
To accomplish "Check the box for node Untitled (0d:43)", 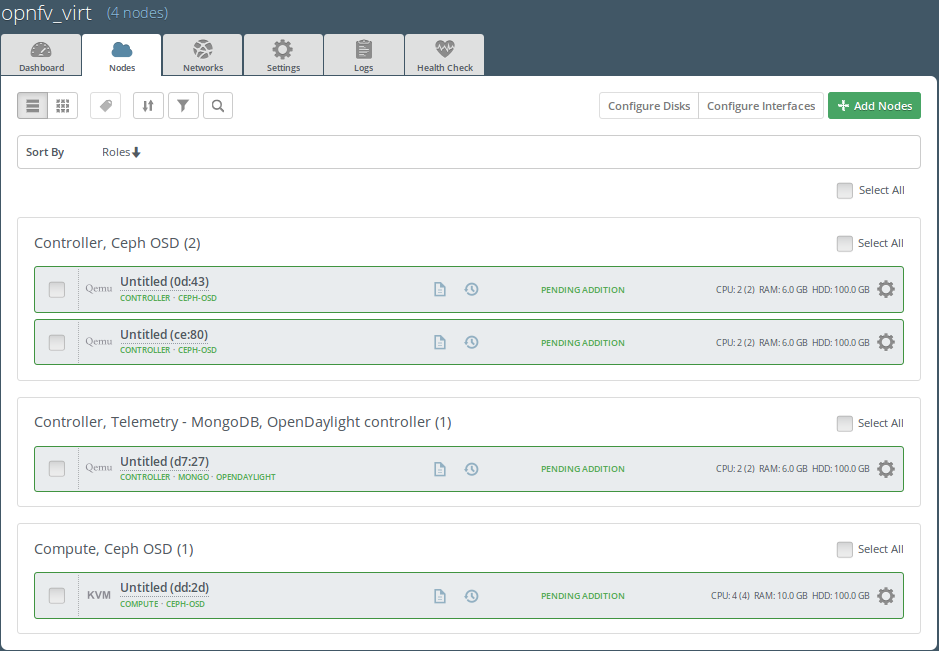I will click(57, 290).
